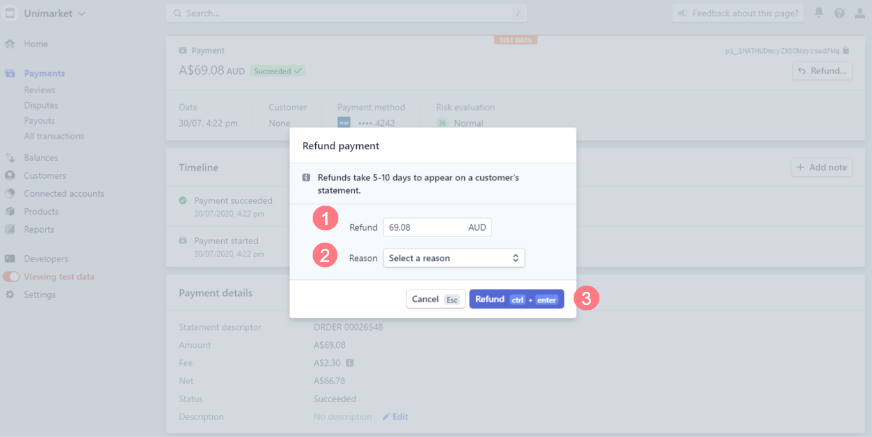The image size is (872, 437).
Task: Focus the top Search bar
Action: point(346,14)
